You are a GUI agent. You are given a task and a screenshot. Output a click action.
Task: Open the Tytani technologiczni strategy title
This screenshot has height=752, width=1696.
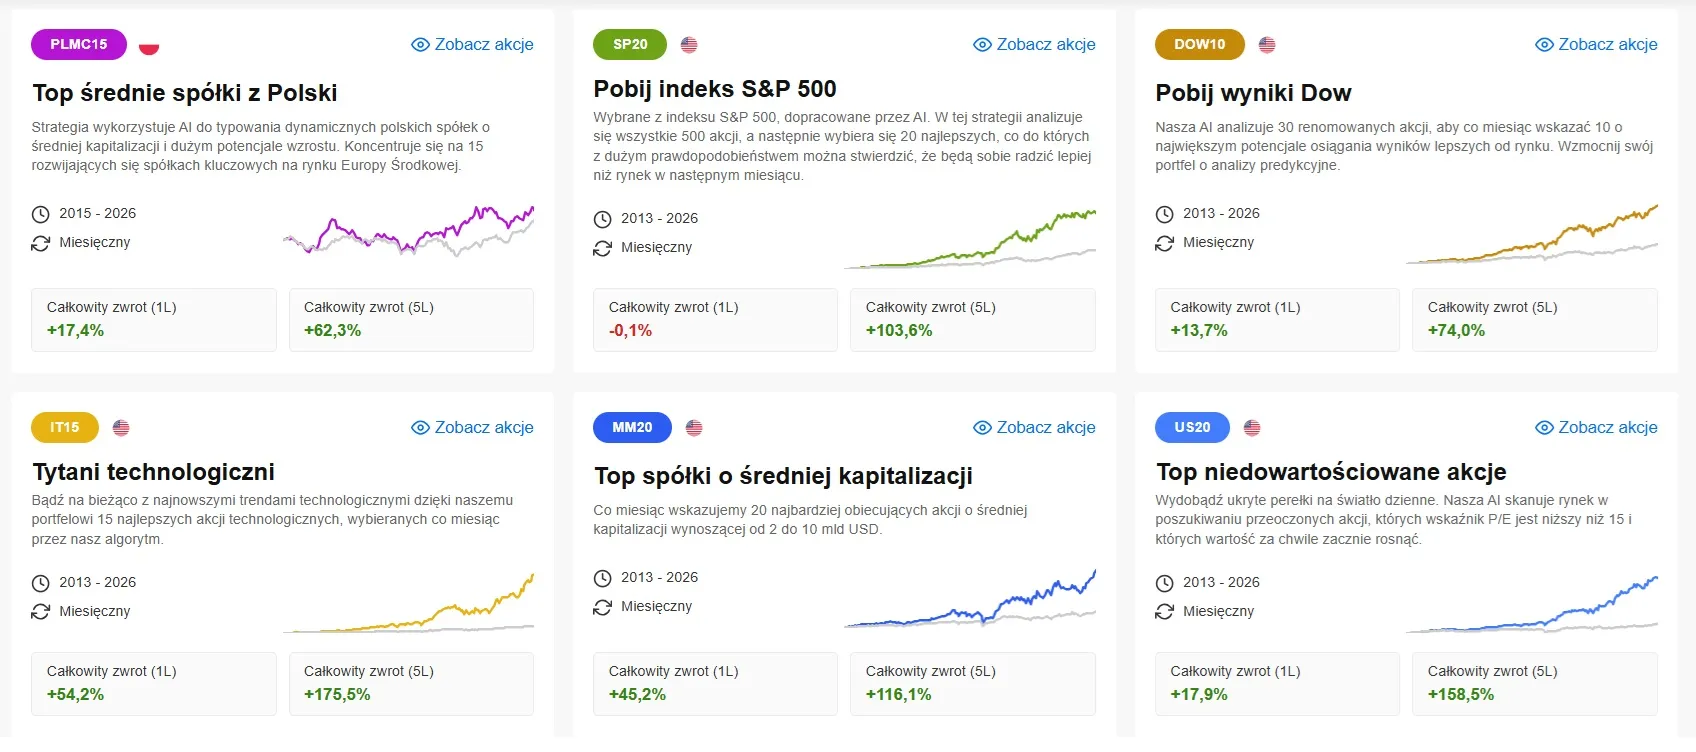click(153, 472)
